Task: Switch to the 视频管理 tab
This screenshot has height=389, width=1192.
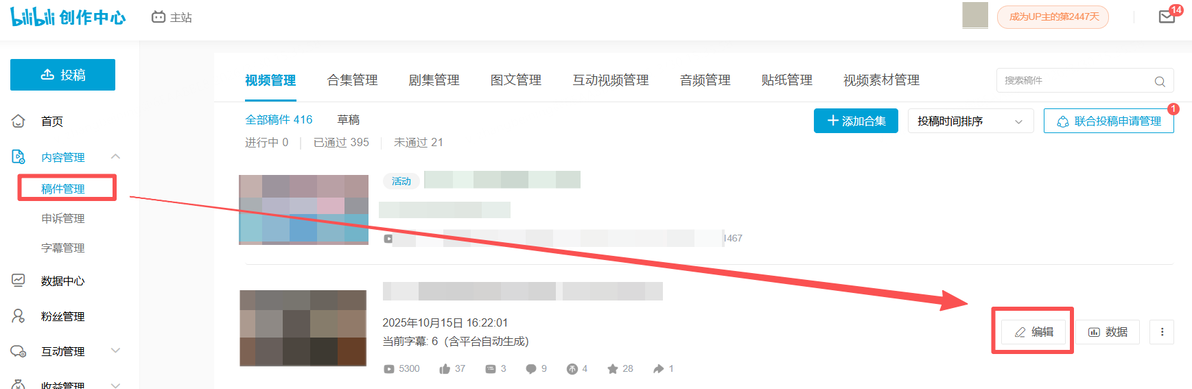Action: pyautogui.click(x=270, y=81)
